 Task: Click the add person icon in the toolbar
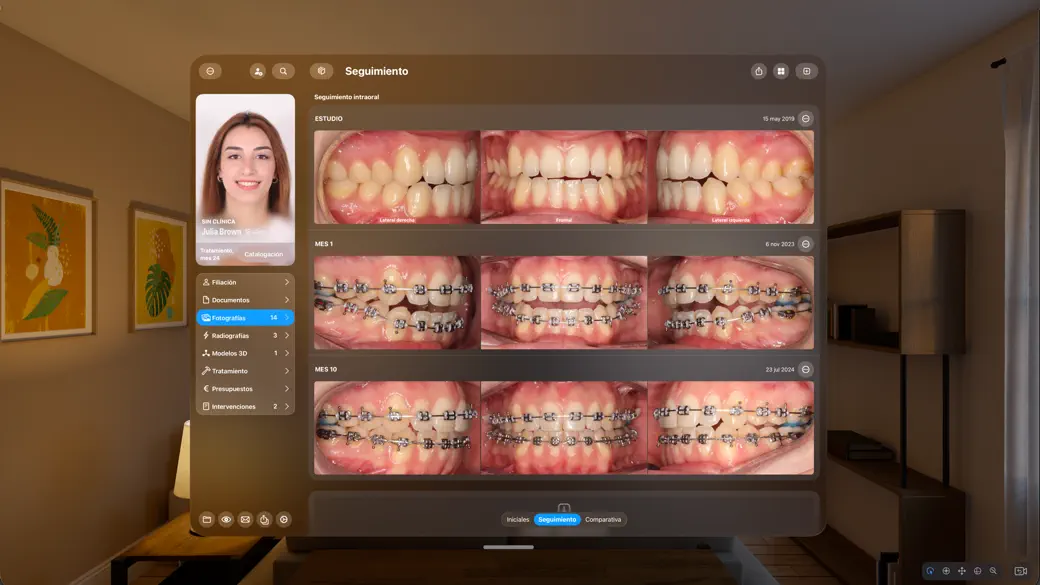pos(257,71)
